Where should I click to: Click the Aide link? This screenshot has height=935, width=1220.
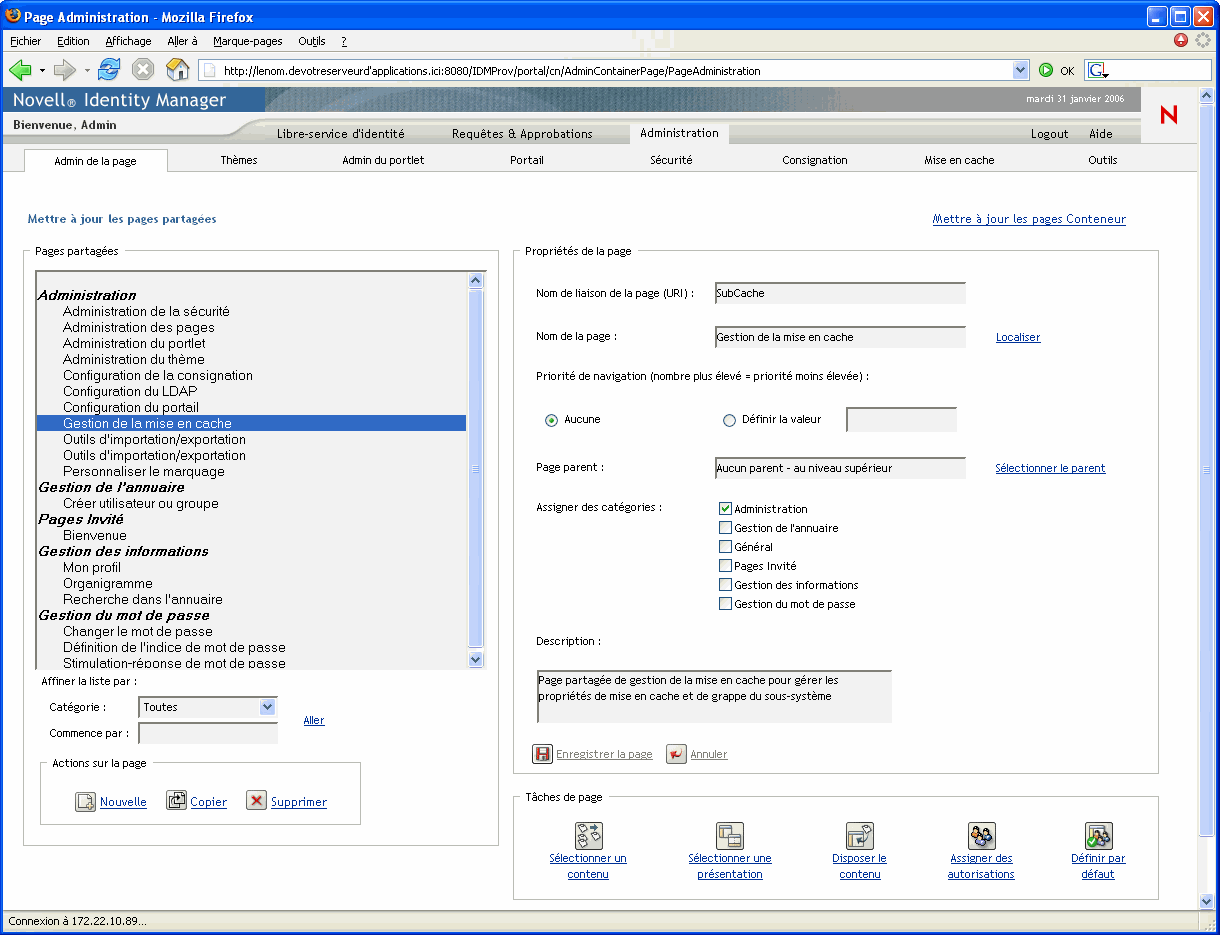point(1100,134)
